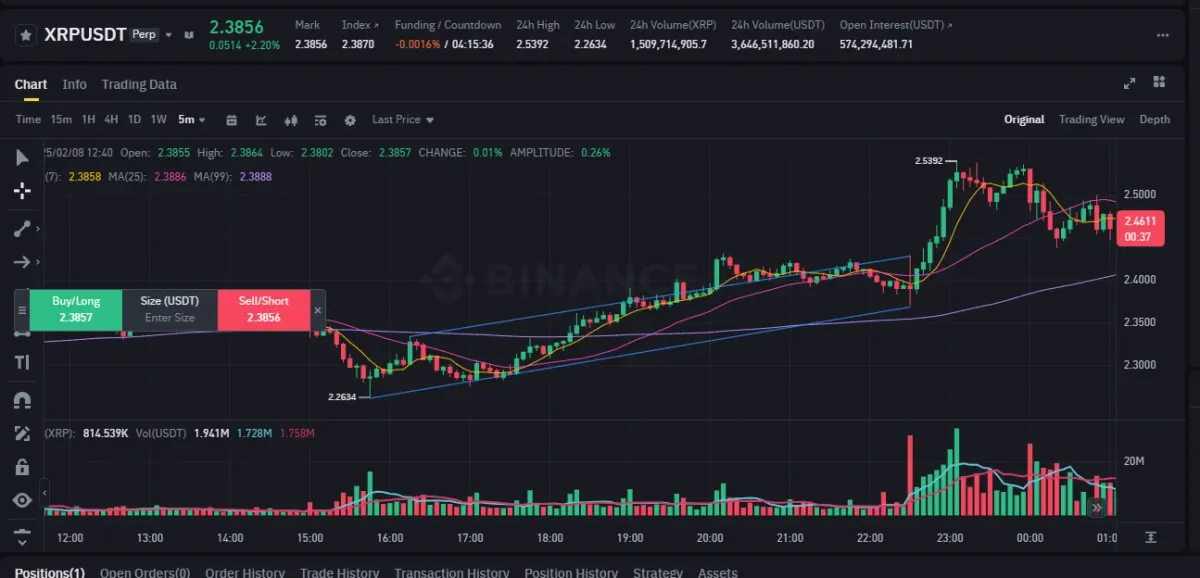Screen dimensions: 1200x578
Task: Open the 5m interval dropdown
Action: pos(191,120)
